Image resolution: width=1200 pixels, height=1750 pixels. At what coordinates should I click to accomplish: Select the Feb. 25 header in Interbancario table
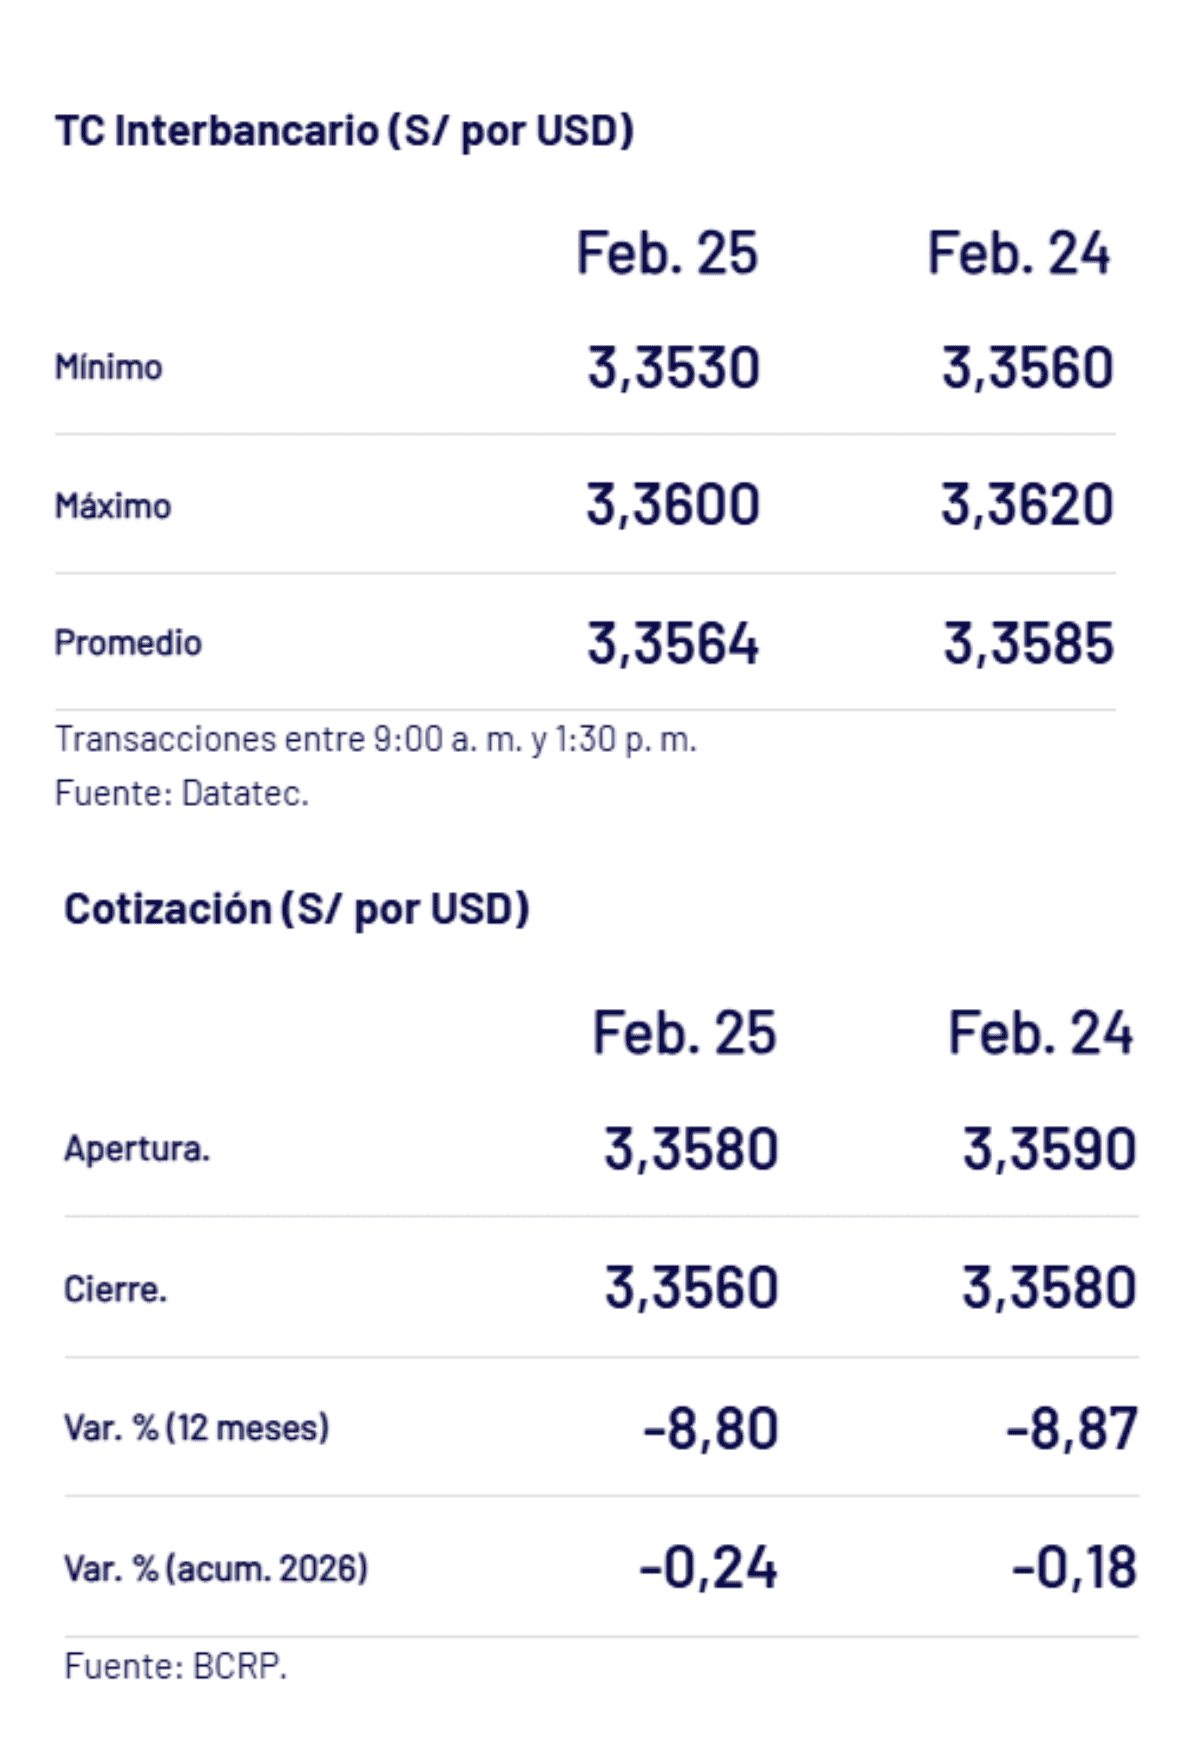click(x=667, y=253)
